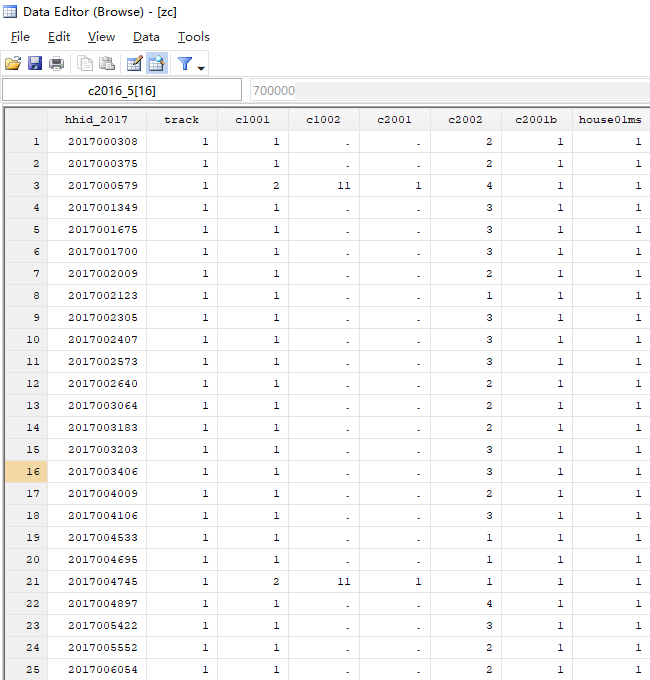Screen dimensions: 650x680
Task: Click the Open file folder icon
Action: point(13,64)
